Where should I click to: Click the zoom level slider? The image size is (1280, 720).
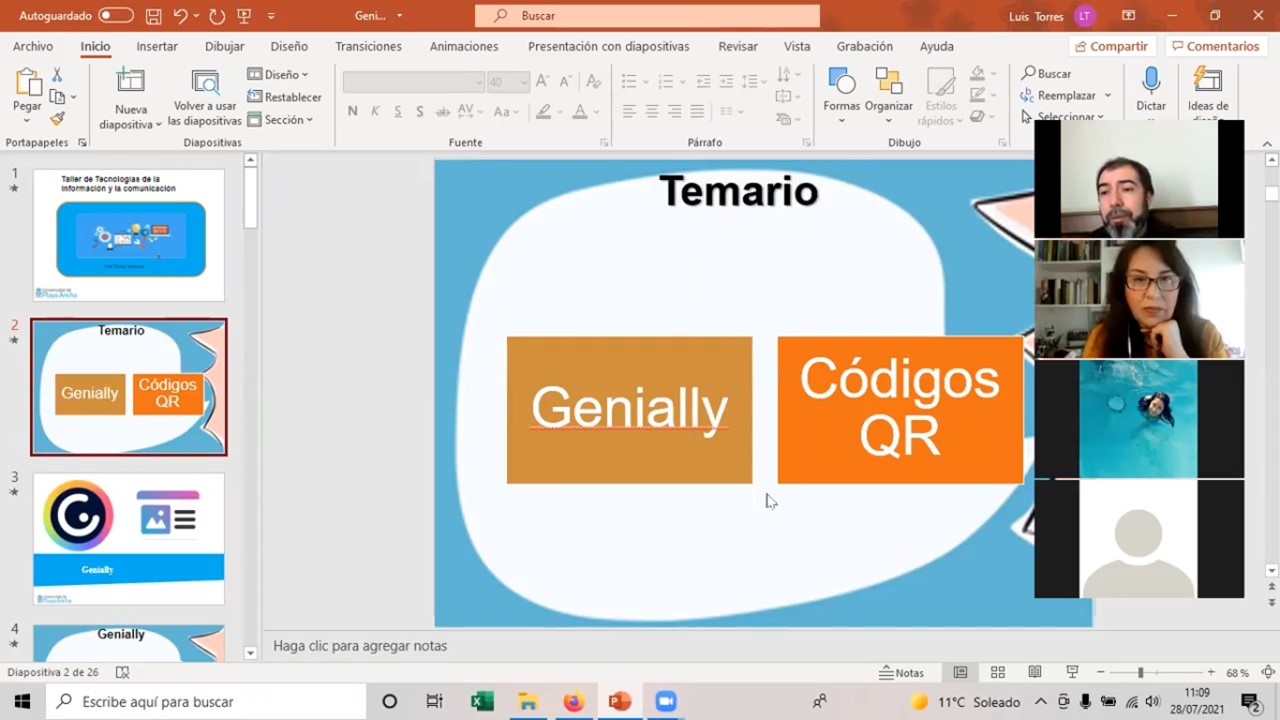point(1140,673)
